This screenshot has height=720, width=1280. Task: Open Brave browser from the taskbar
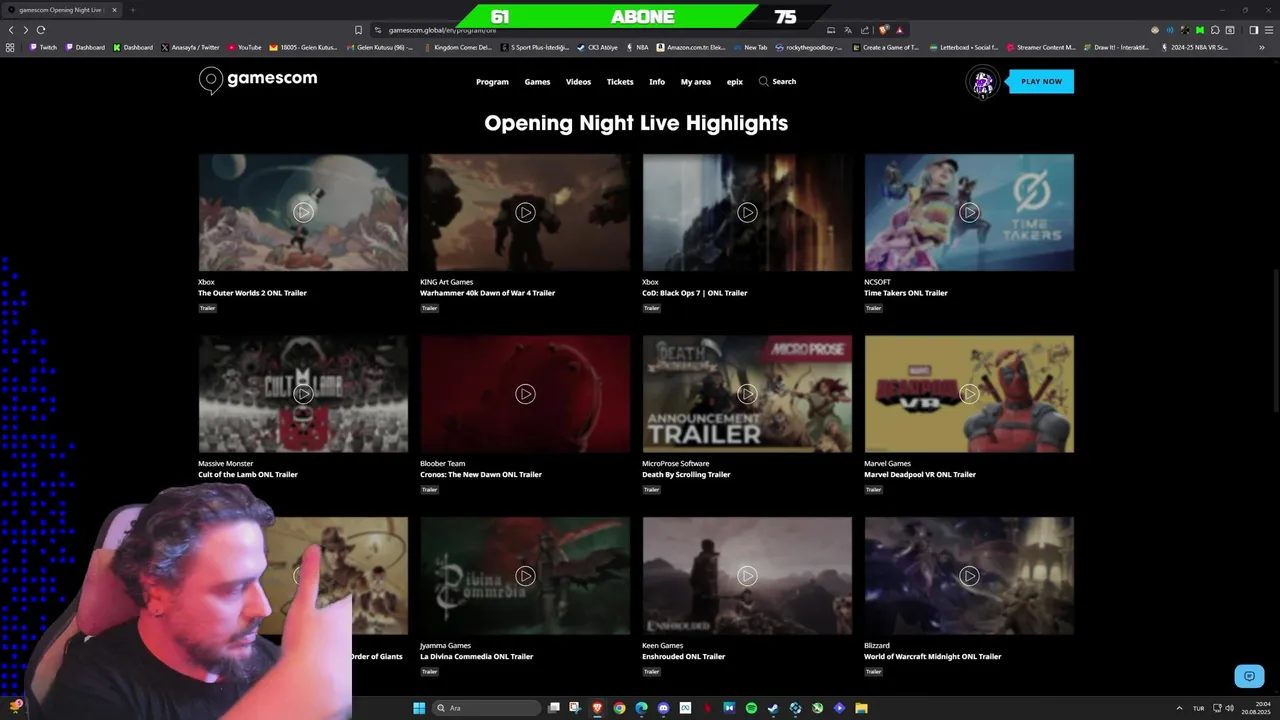tap(597, 708)
